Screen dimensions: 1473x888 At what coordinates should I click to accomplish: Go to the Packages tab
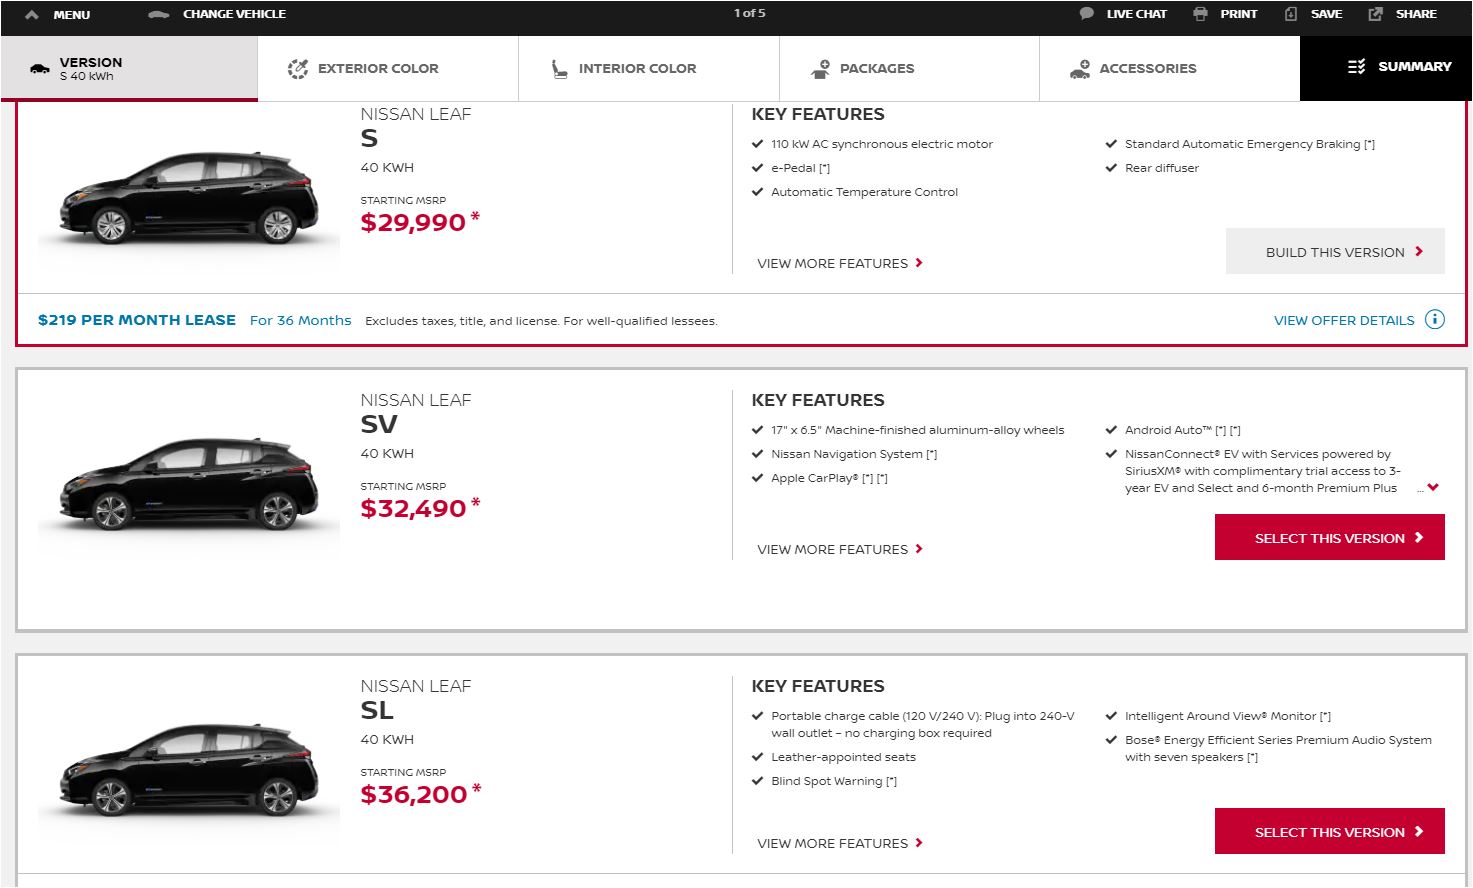click(x=876, y=69)
